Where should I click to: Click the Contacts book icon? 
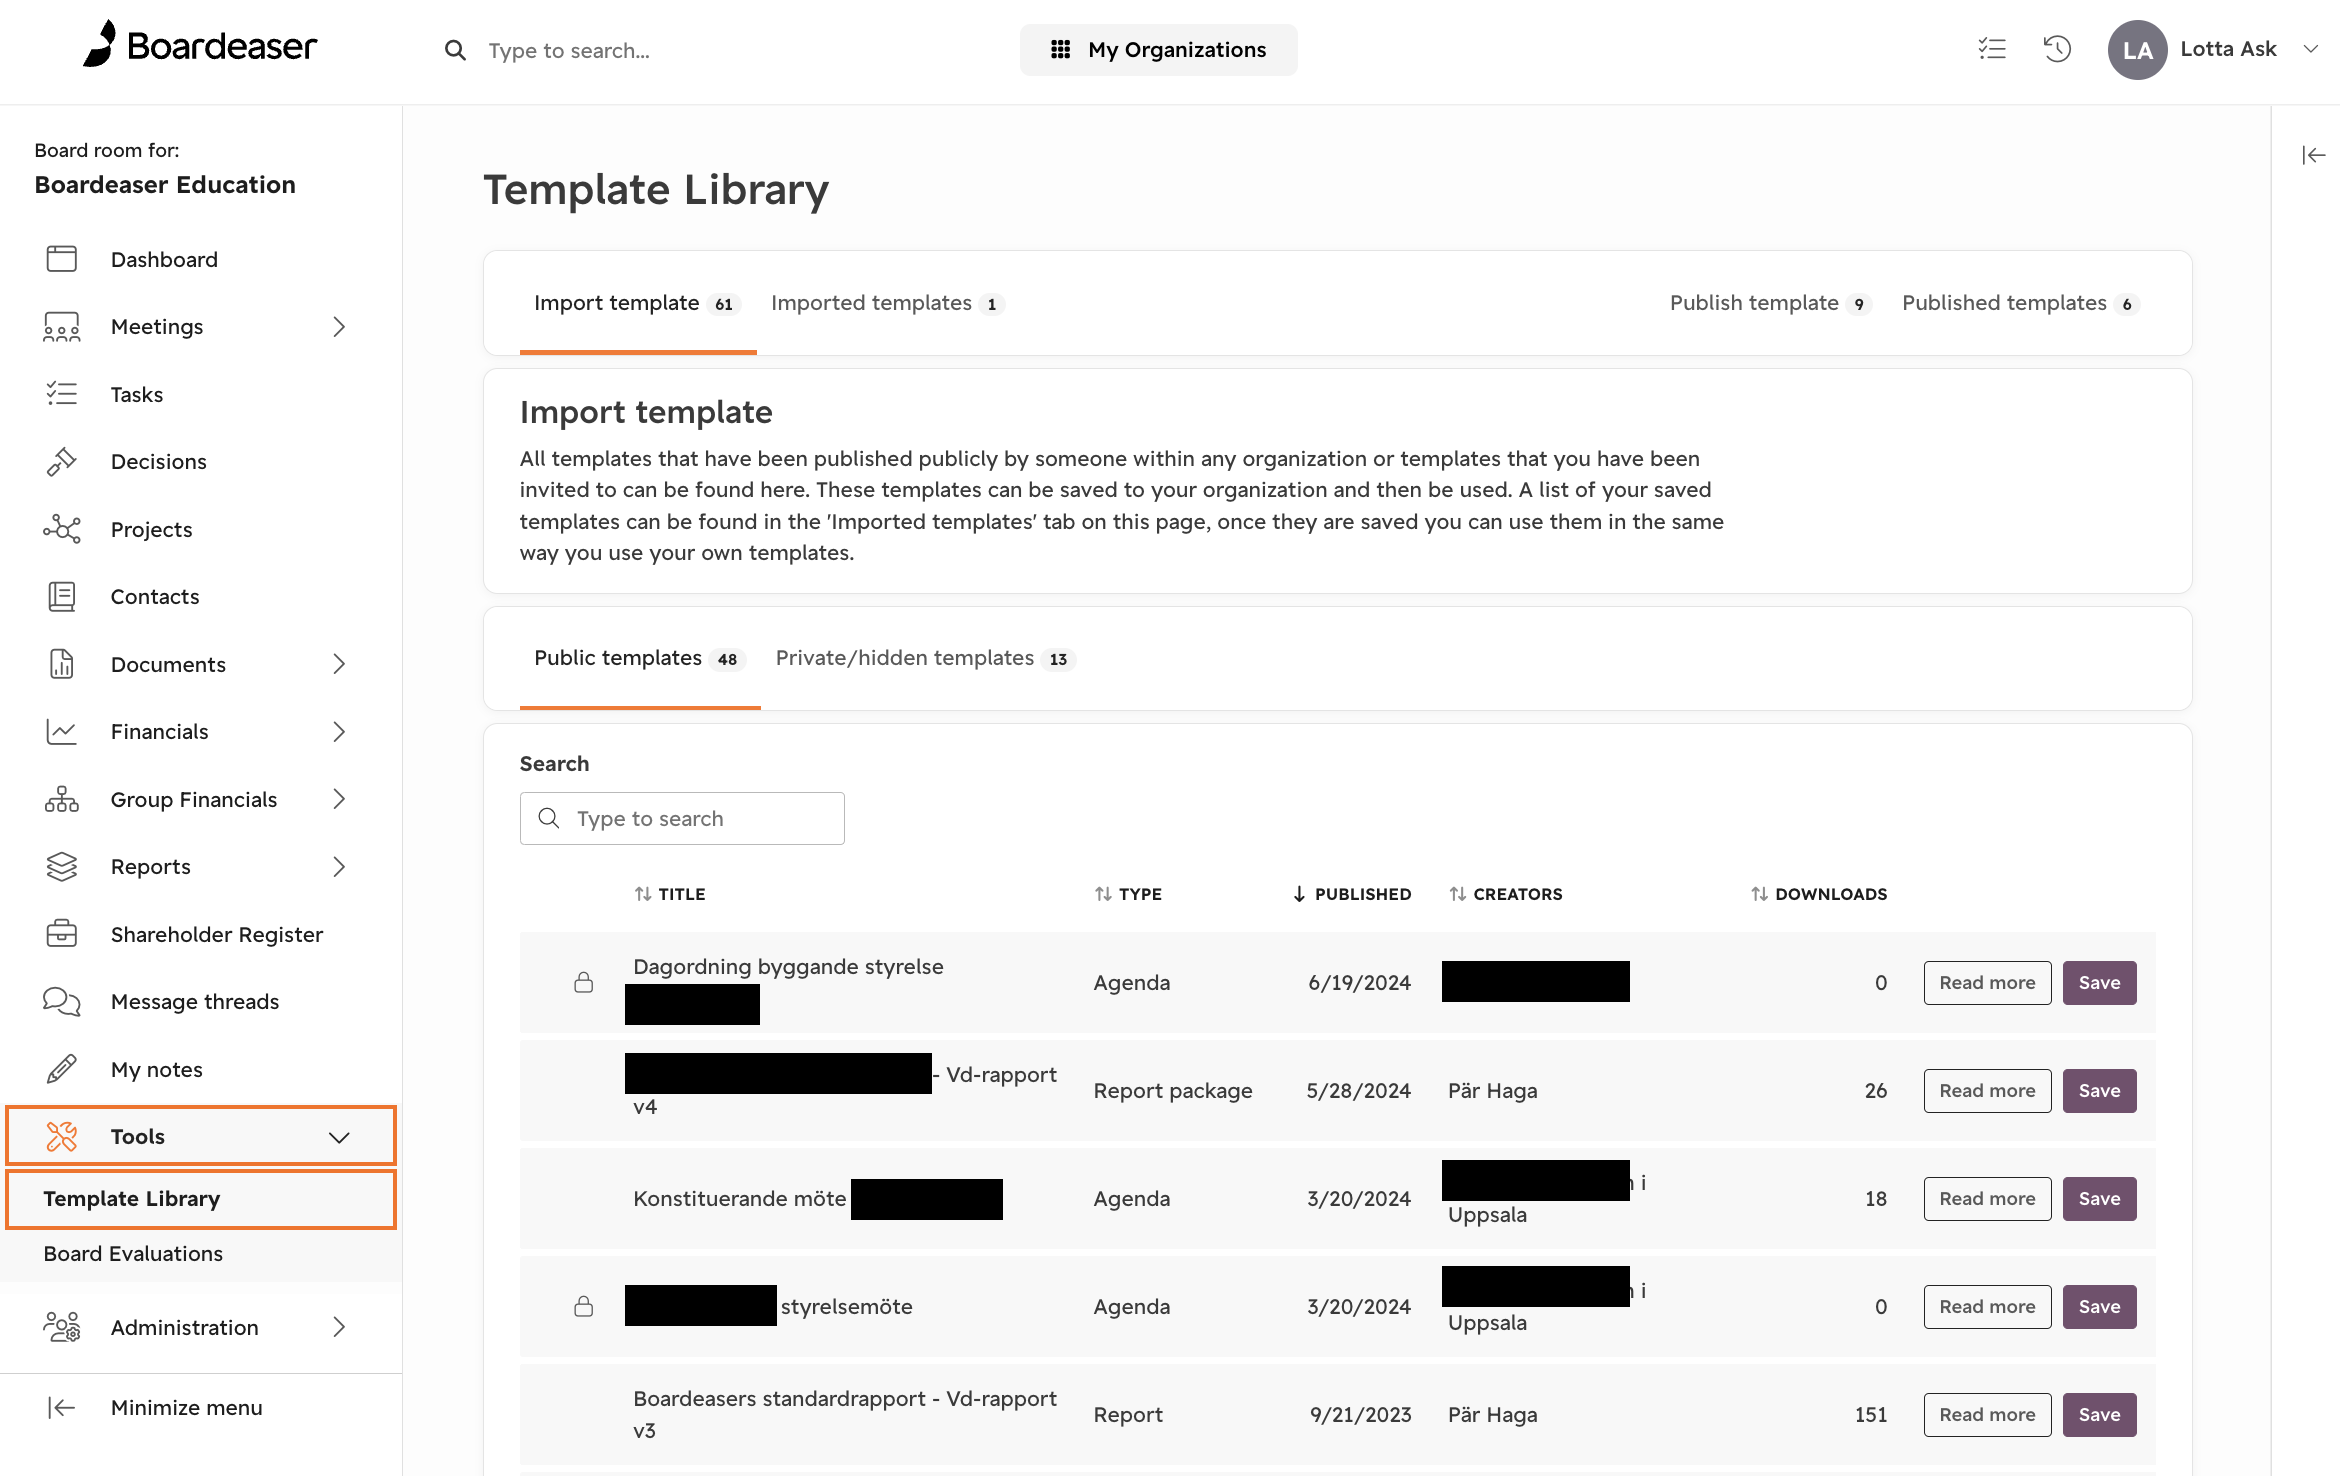tap(62, 597)
